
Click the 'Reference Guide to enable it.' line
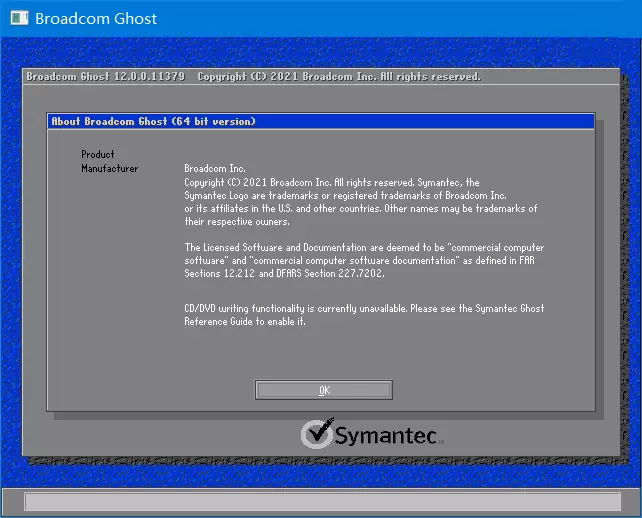point(245,321)
